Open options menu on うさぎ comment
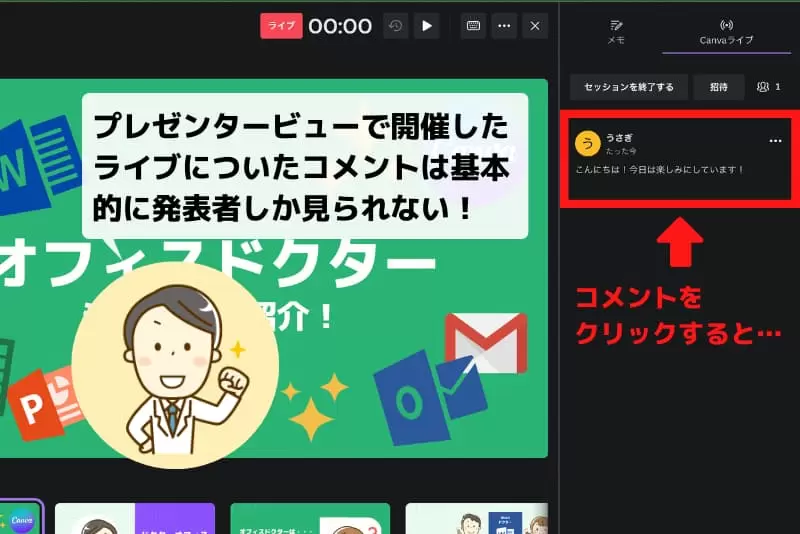Viewport: 800px width, 534px height. pyautogui.click(x=775, y=141)
